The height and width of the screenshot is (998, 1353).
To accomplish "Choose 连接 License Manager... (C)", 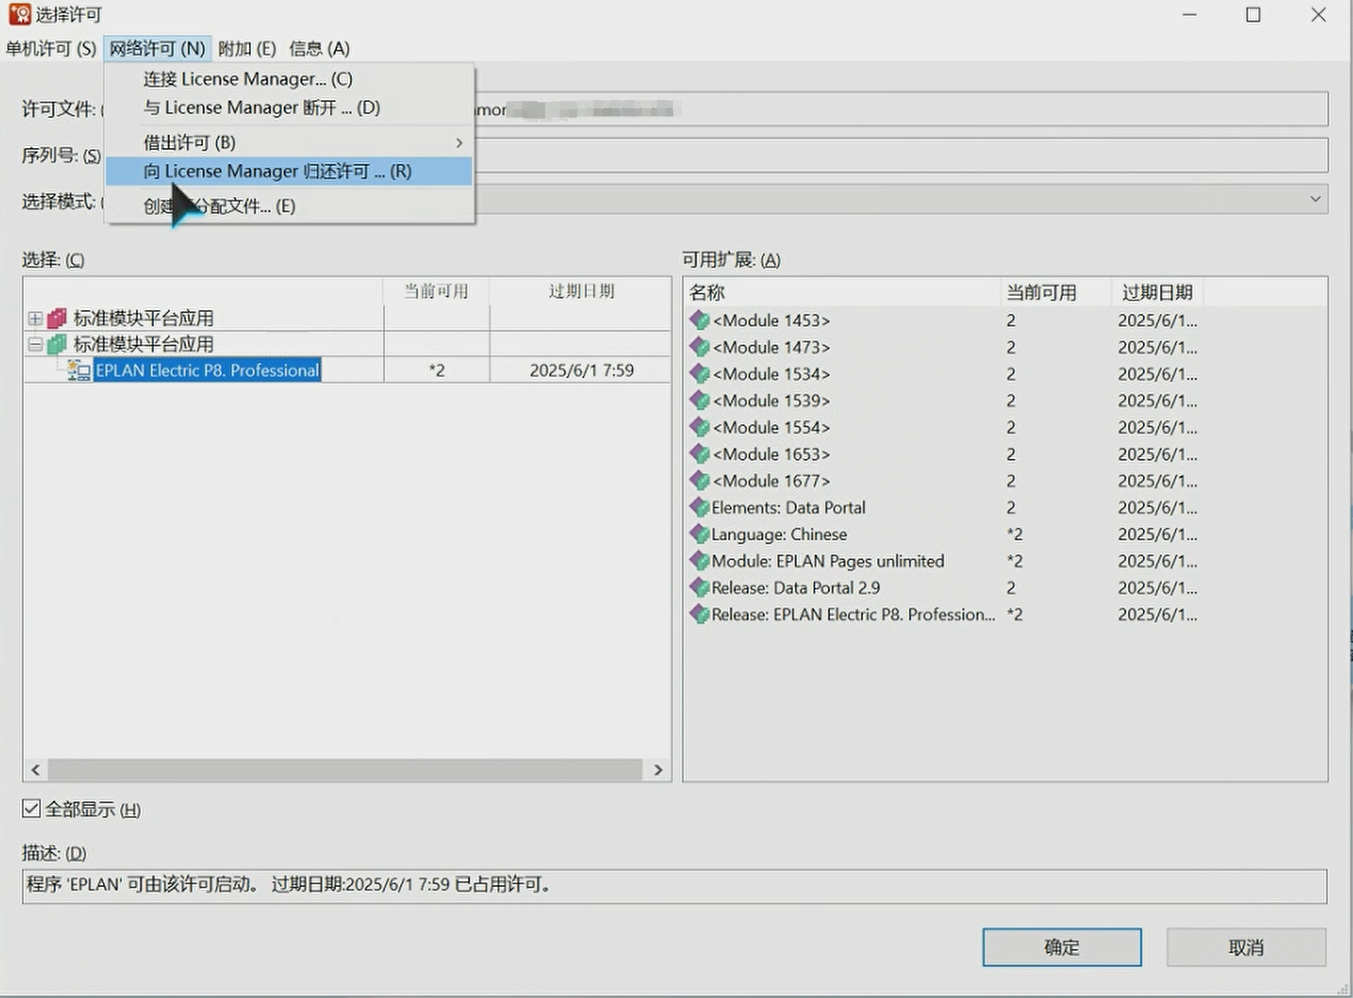I will (289, 79).
